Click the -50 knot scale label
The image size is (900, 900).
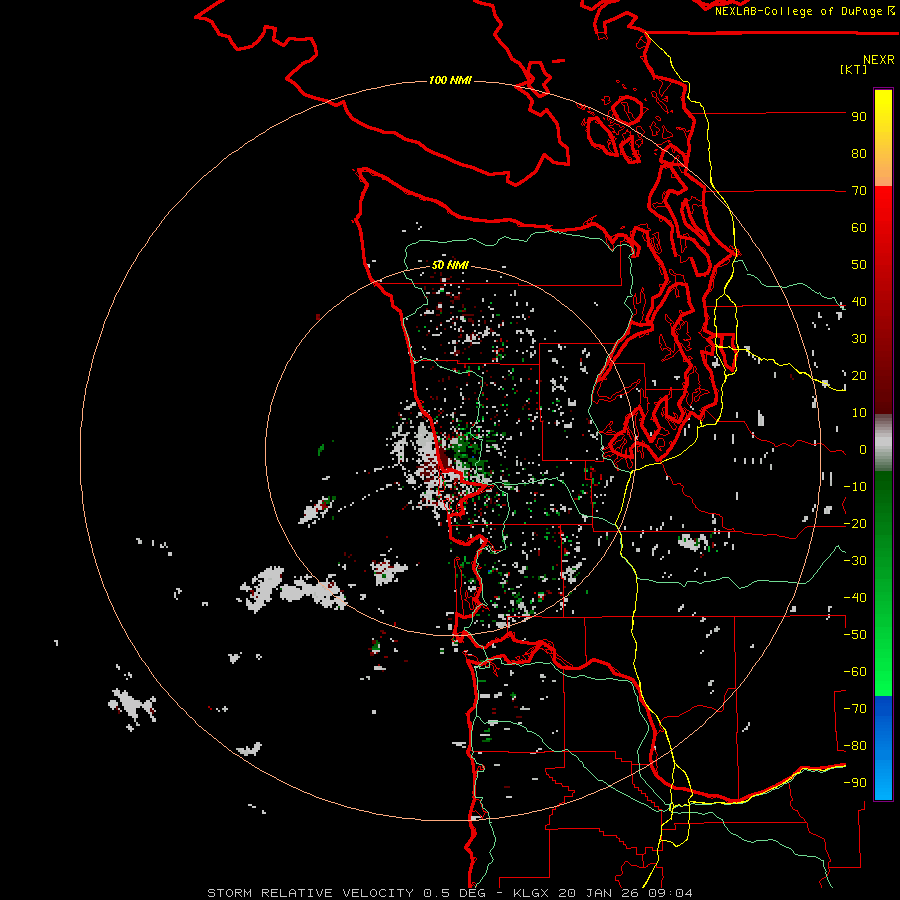(x=855, y=635)
